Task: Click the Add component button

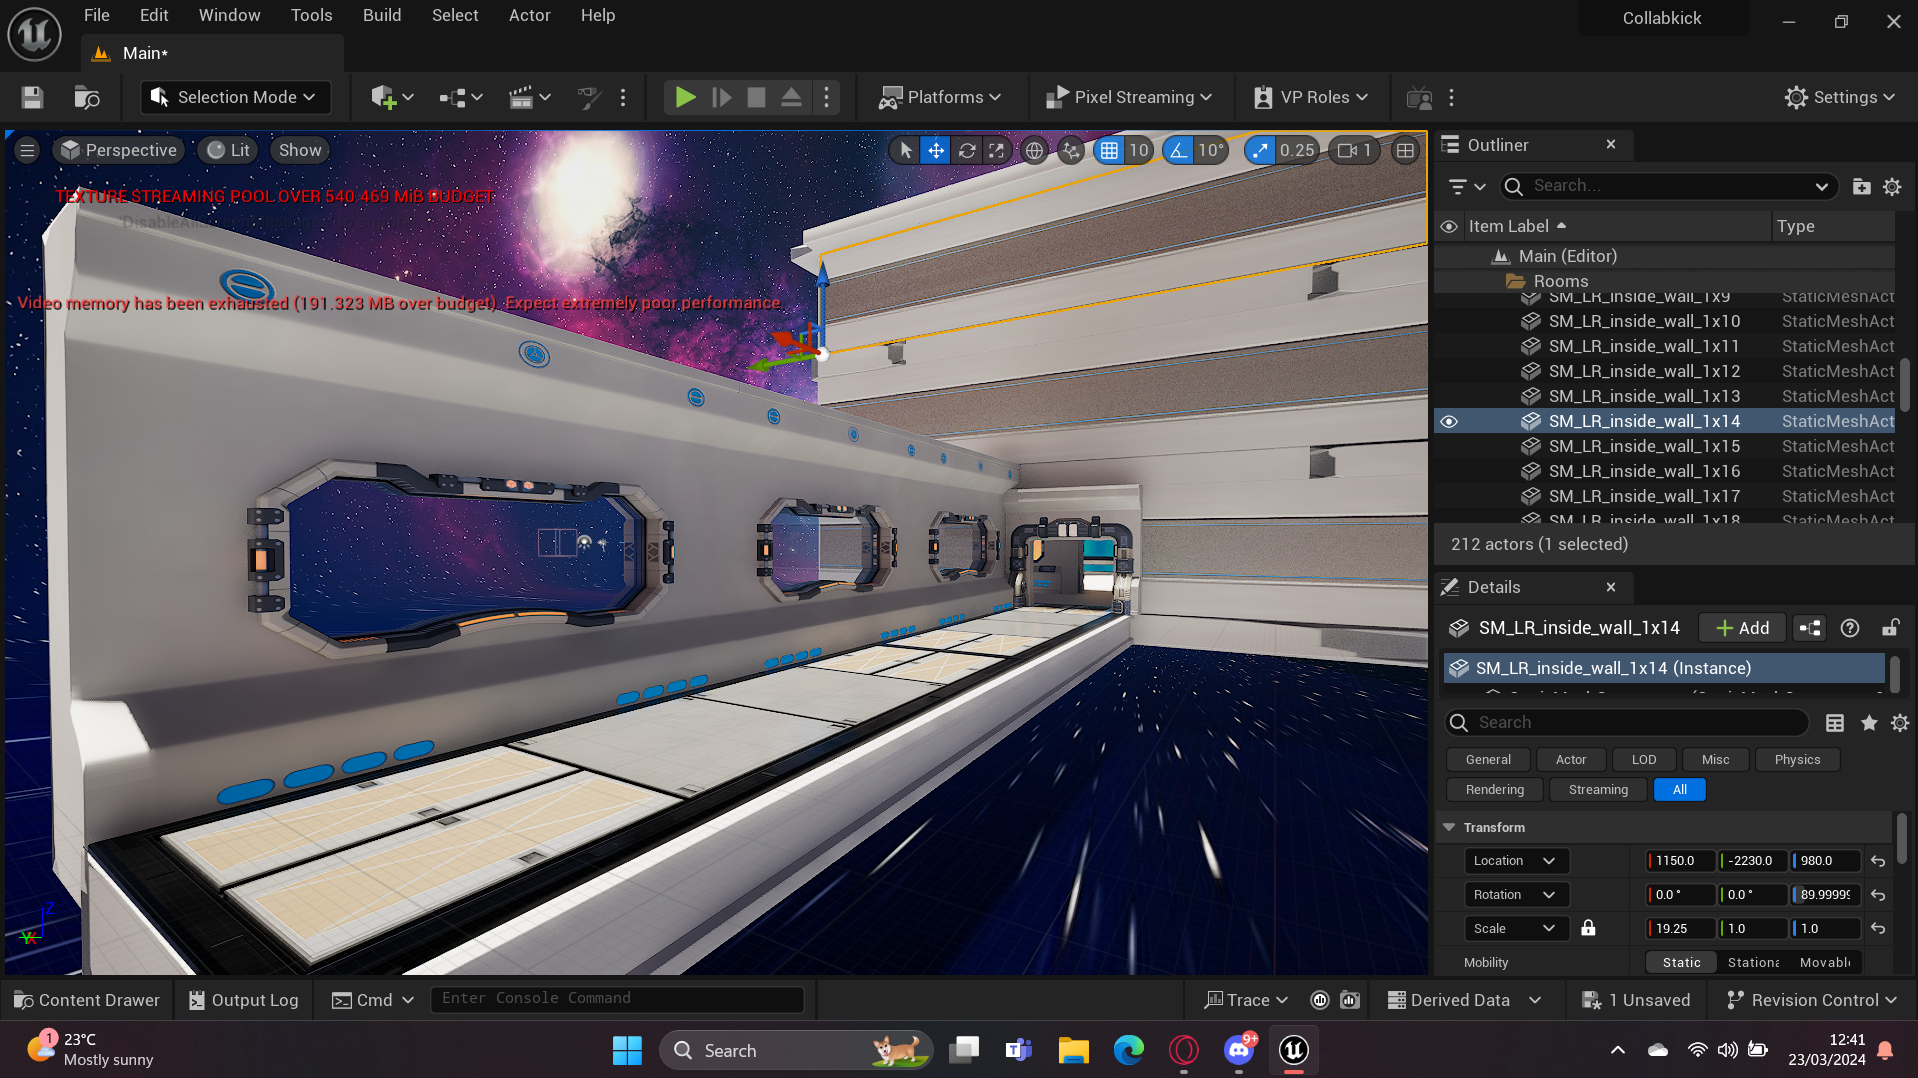Action: pos(1742,628)
